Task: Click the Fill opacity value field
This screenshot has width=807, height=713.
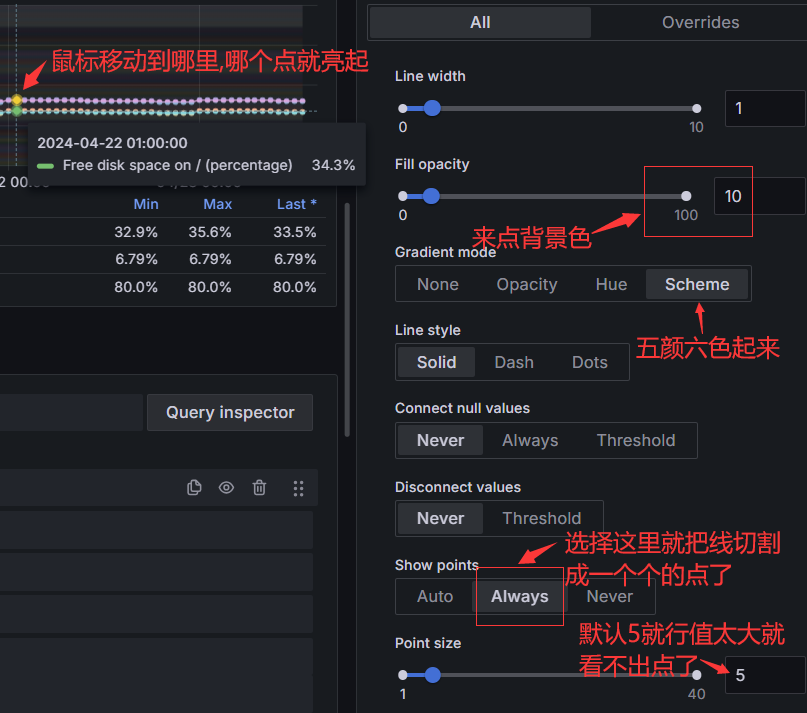Action: pos(758,196)
